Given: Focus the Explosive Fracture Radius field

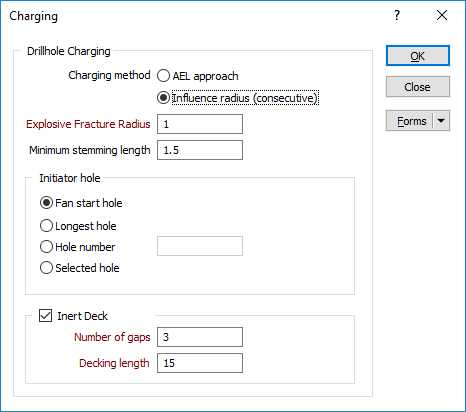Looking at the screenshot, I should [x=200, y=124].
